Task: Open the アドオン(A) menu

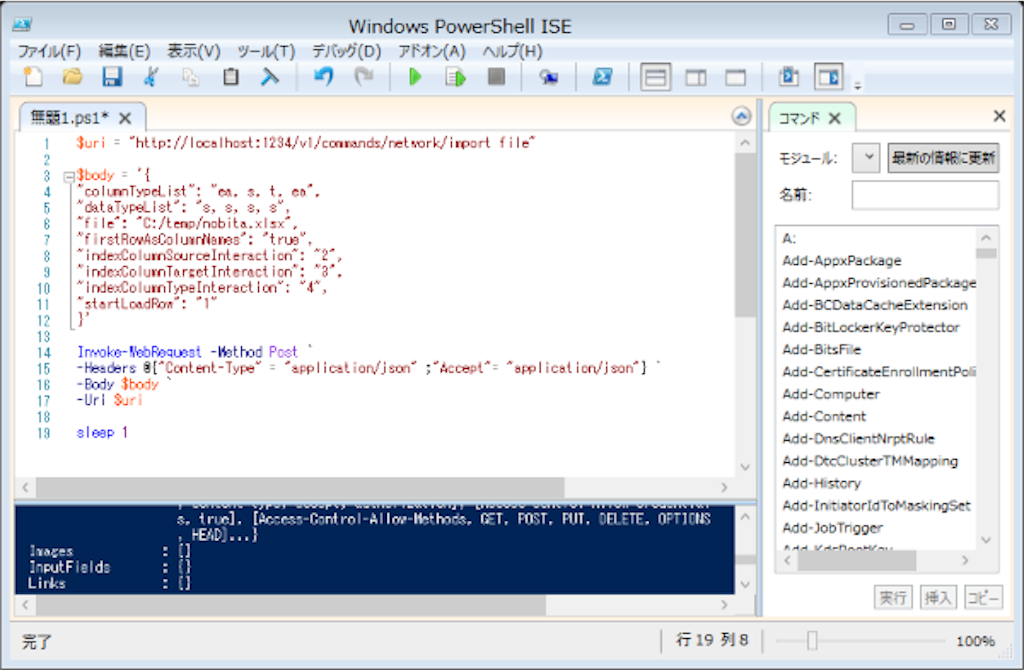Action: click(x=432, y=51)
